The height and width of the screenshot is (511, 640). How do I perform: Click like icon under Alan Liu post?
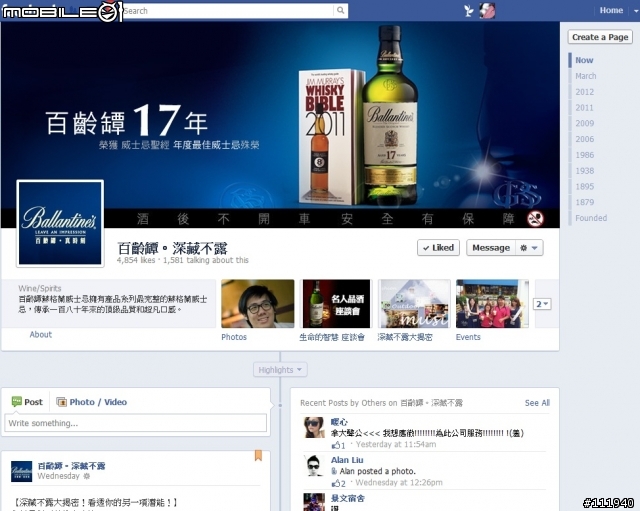tap(336, 483)
